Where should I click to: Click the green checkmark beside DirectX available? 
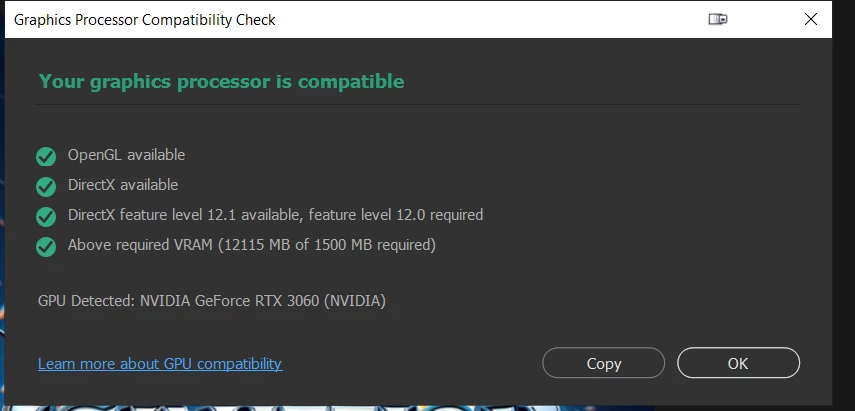coord(46,187)
